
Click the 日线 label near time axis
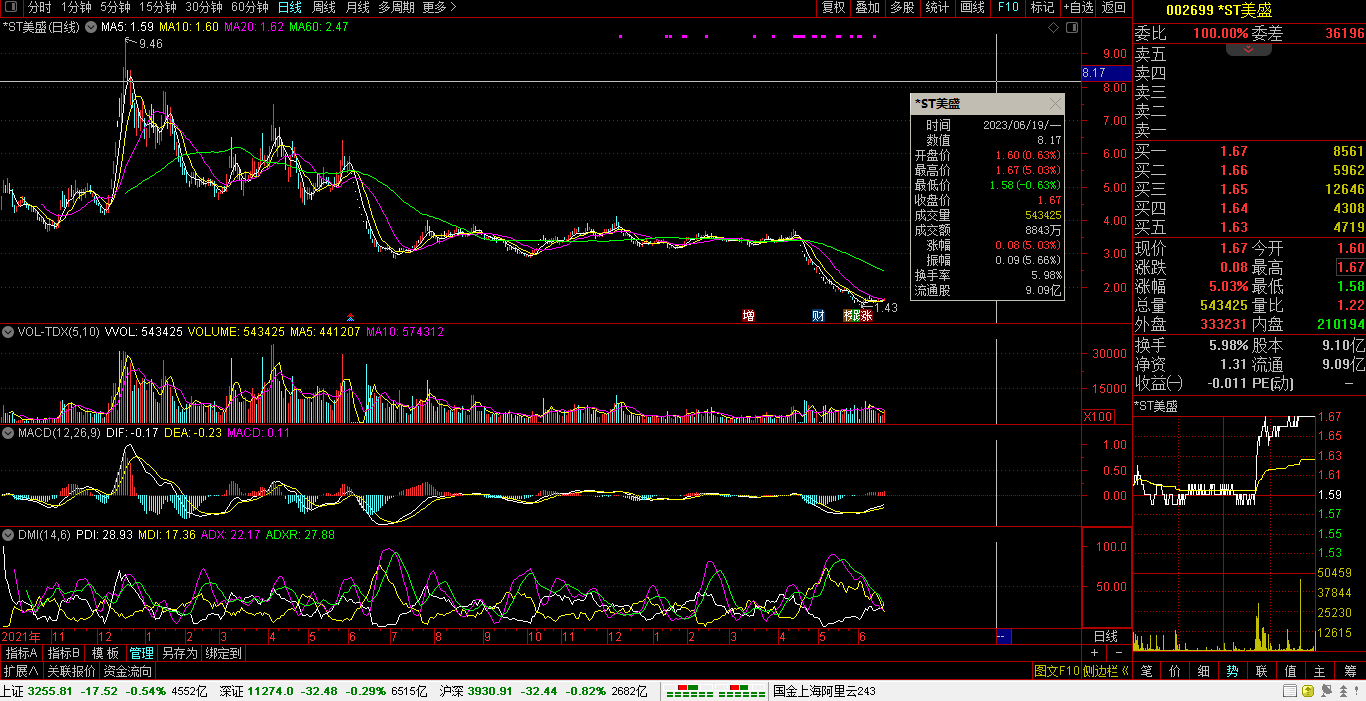(1106, 636)
